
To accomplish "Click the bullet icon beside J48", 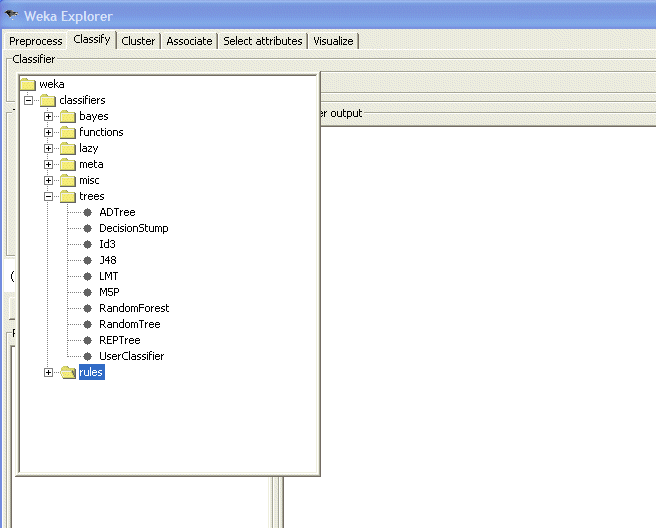I will coord(87,260).
